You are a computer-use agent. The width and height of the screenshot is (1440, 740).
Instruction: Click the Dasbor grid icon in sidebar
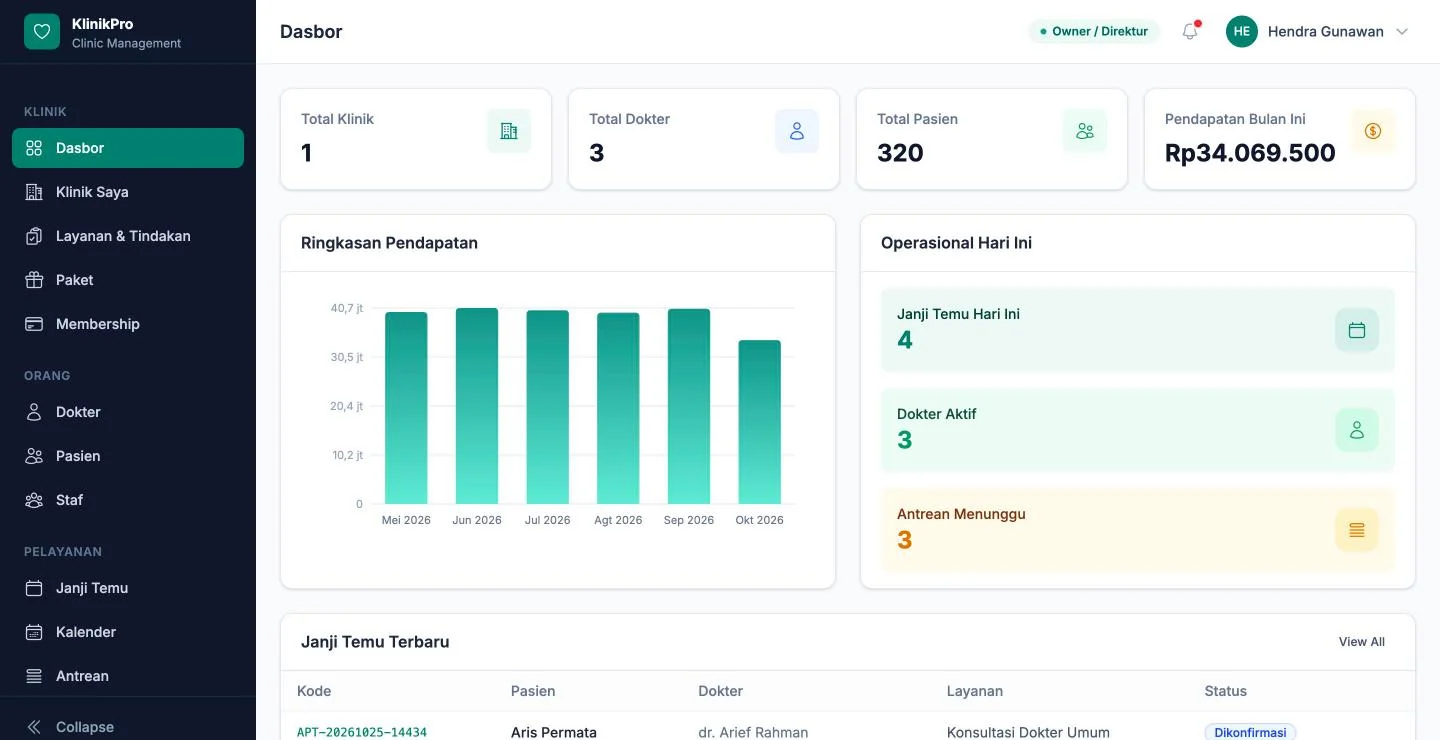34,148
